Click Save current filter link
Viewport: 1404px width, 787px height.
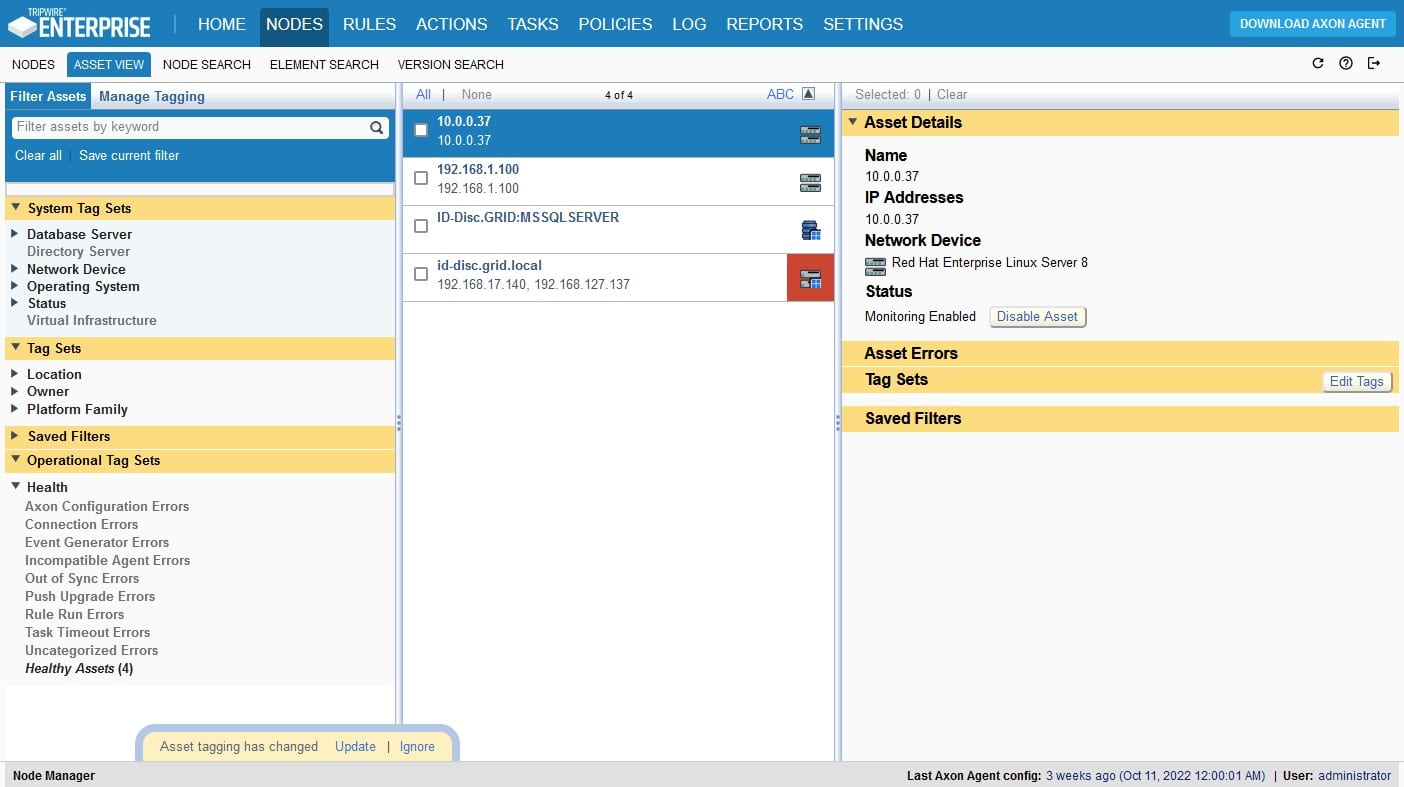coord(129,155)
